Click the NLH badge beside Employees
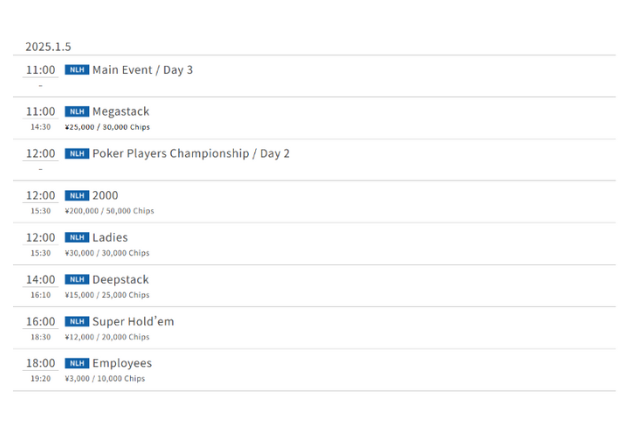Viewport: 640px width, 427px height. pos(77,364)
